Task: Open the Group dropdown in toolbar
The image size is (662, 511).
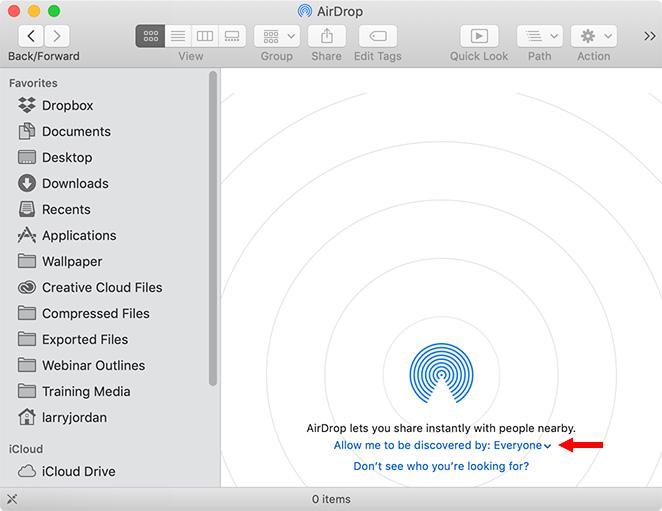Action: (277, 36)
